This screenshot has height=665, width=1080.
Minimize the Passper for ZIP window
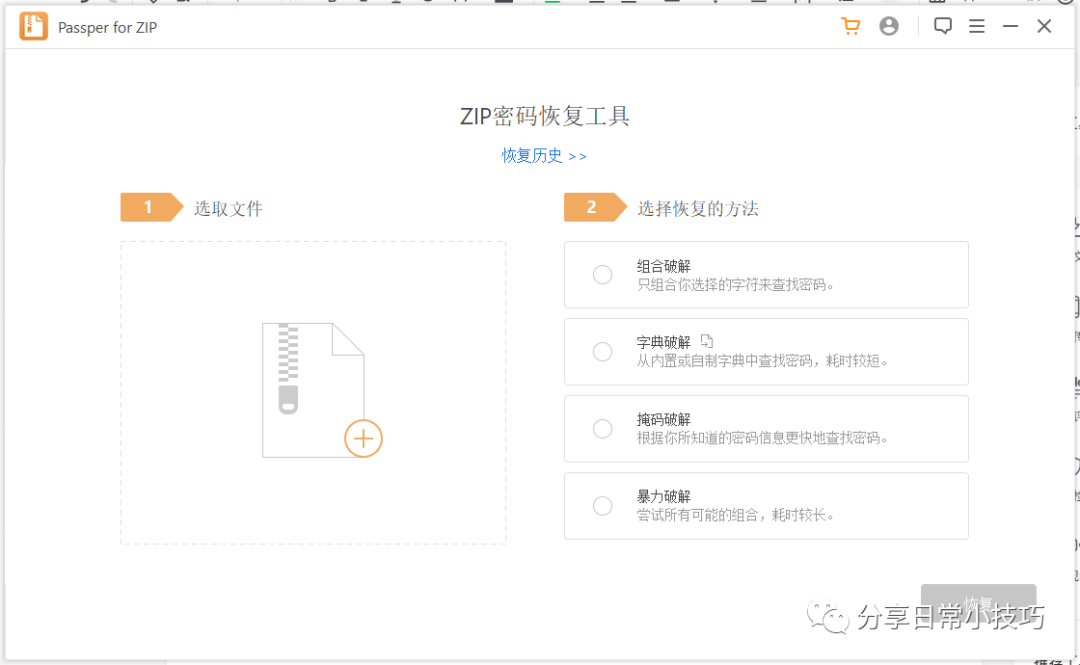click(x=1010, y=26)
